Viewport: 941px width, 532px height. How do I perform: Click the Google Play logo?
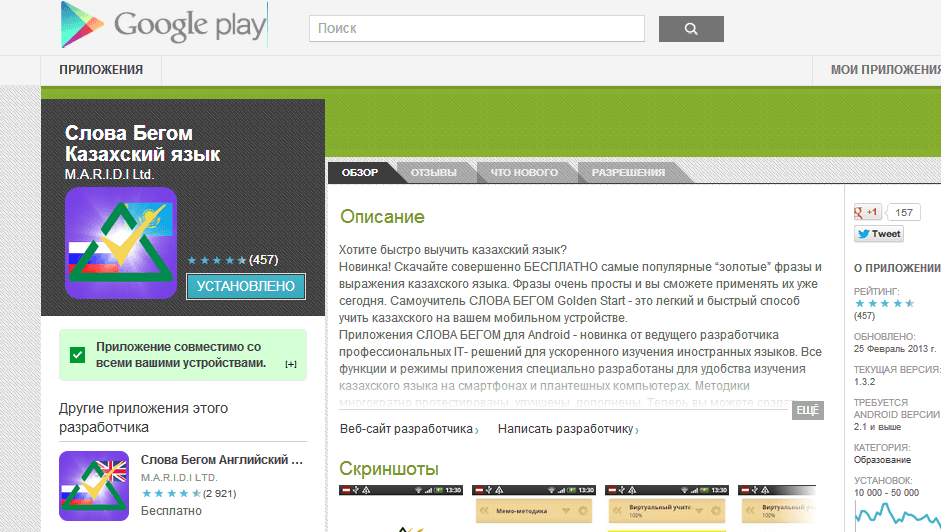tap(163, 25)
